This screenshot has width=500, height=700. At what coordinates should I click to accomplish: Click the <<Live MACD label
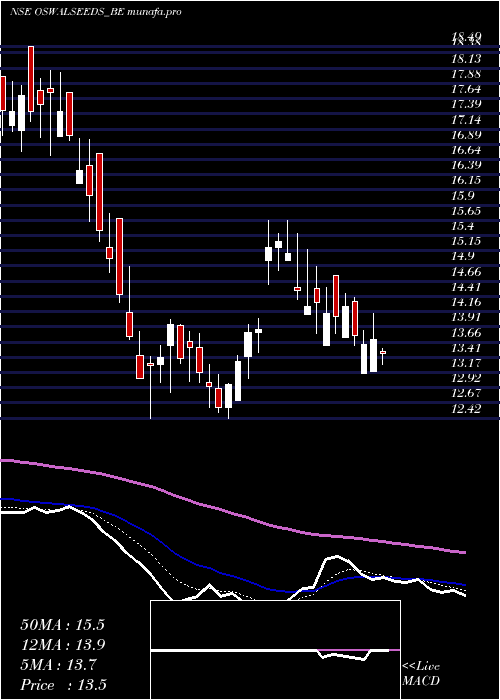421,674
